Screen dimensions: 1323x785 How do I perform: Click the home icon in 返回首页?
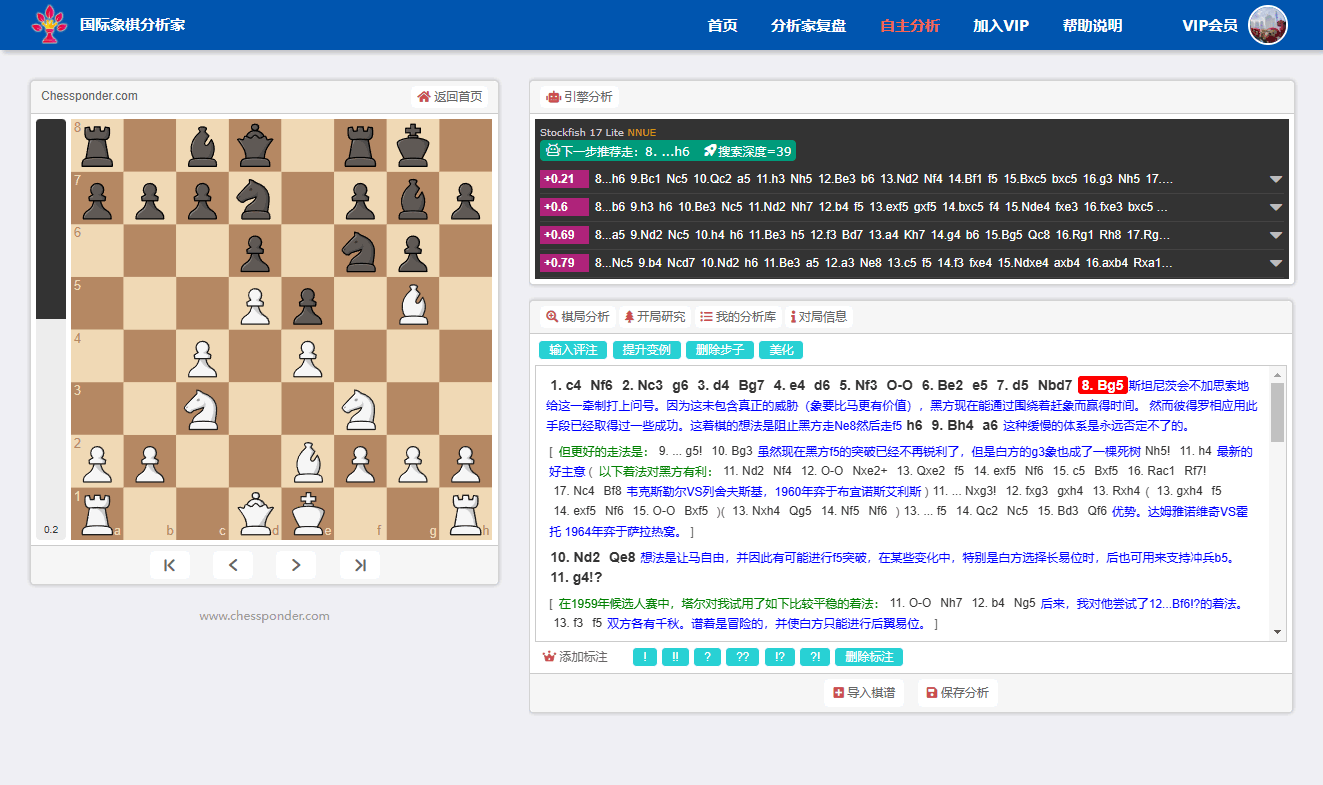tap(424, 97)
